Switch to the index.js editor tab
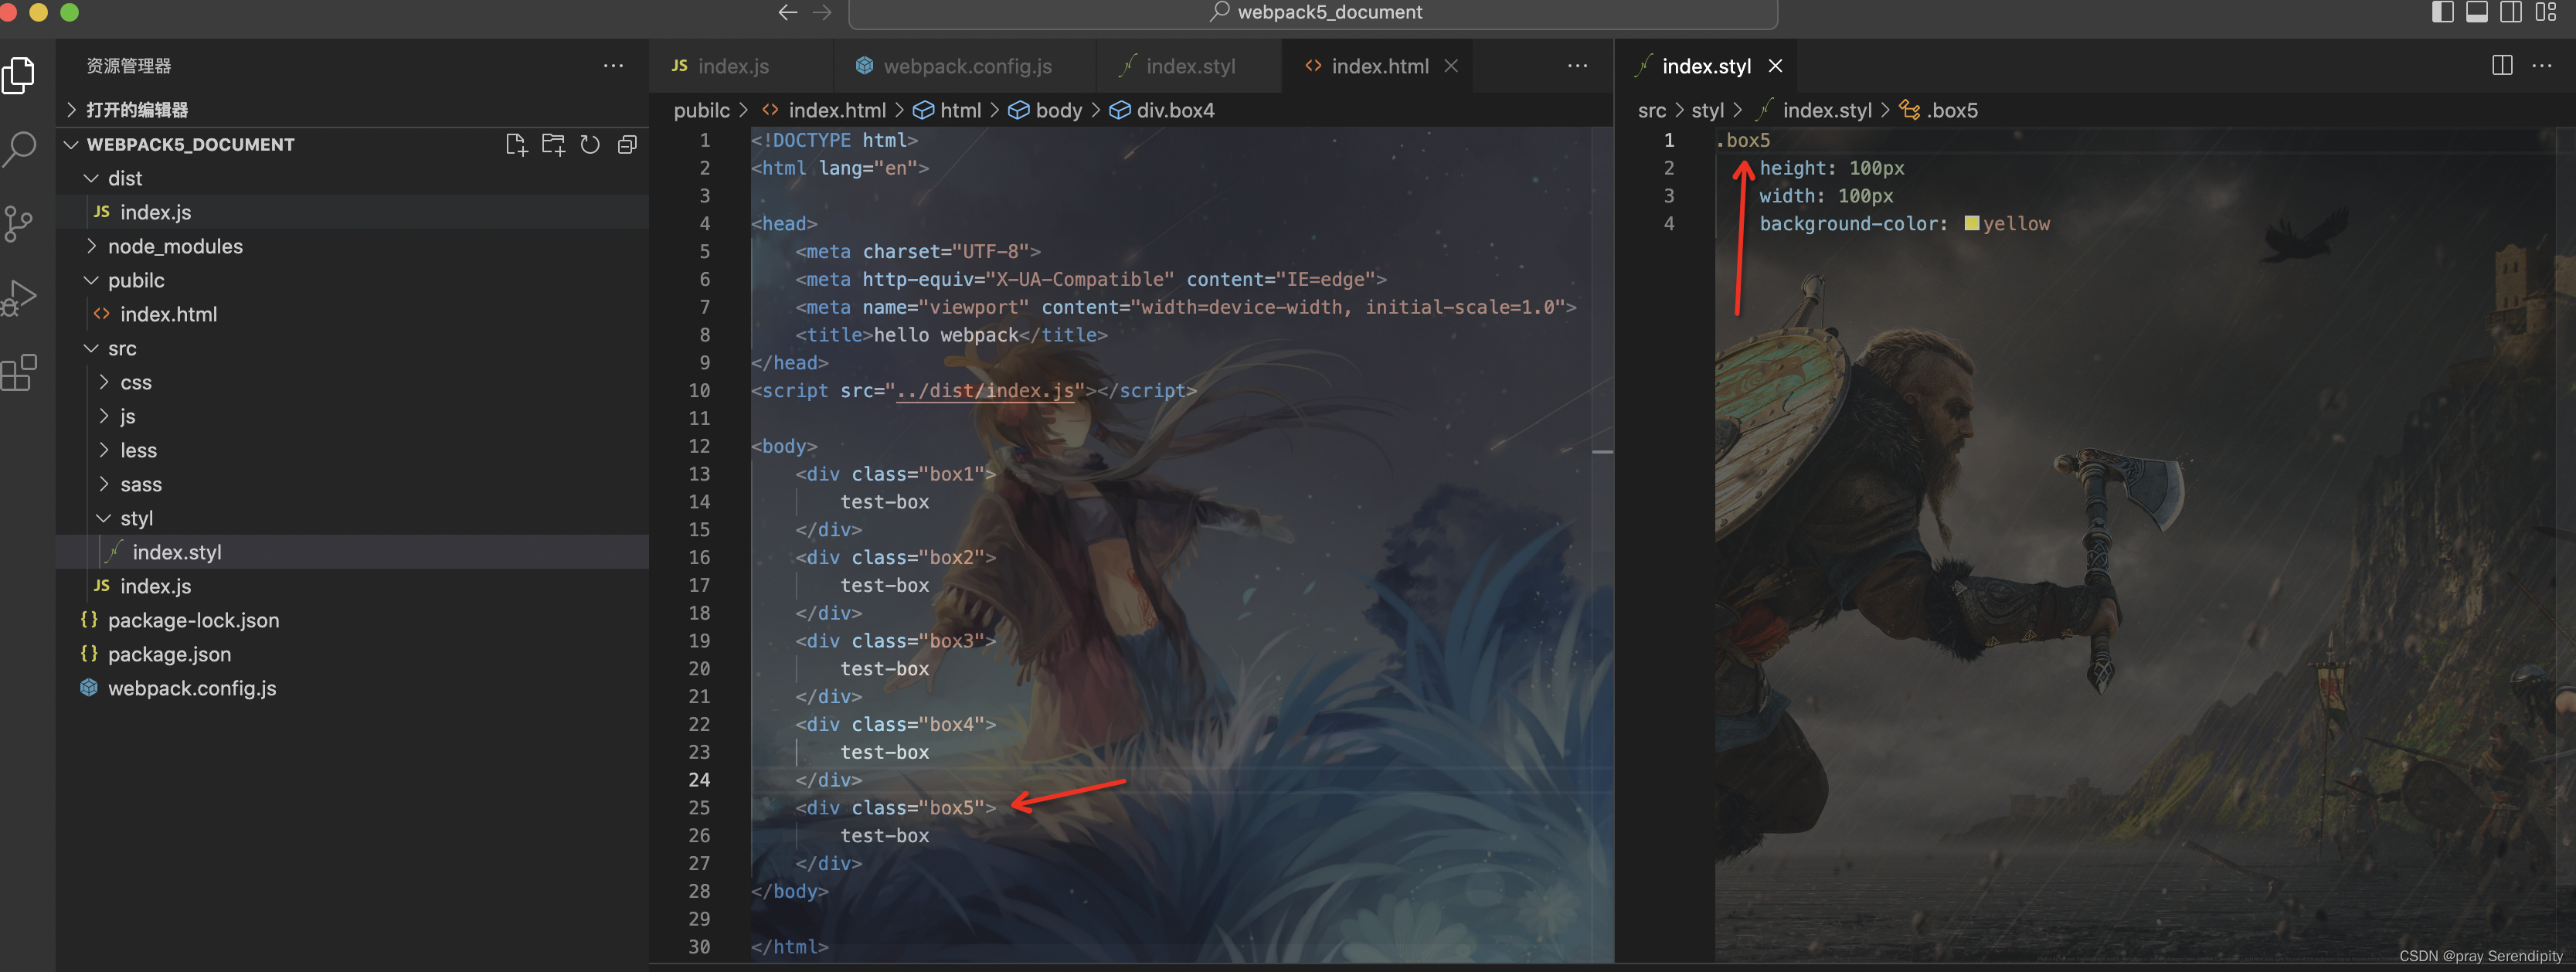This screenshot has width=2576, height=972. pos(732,66)
